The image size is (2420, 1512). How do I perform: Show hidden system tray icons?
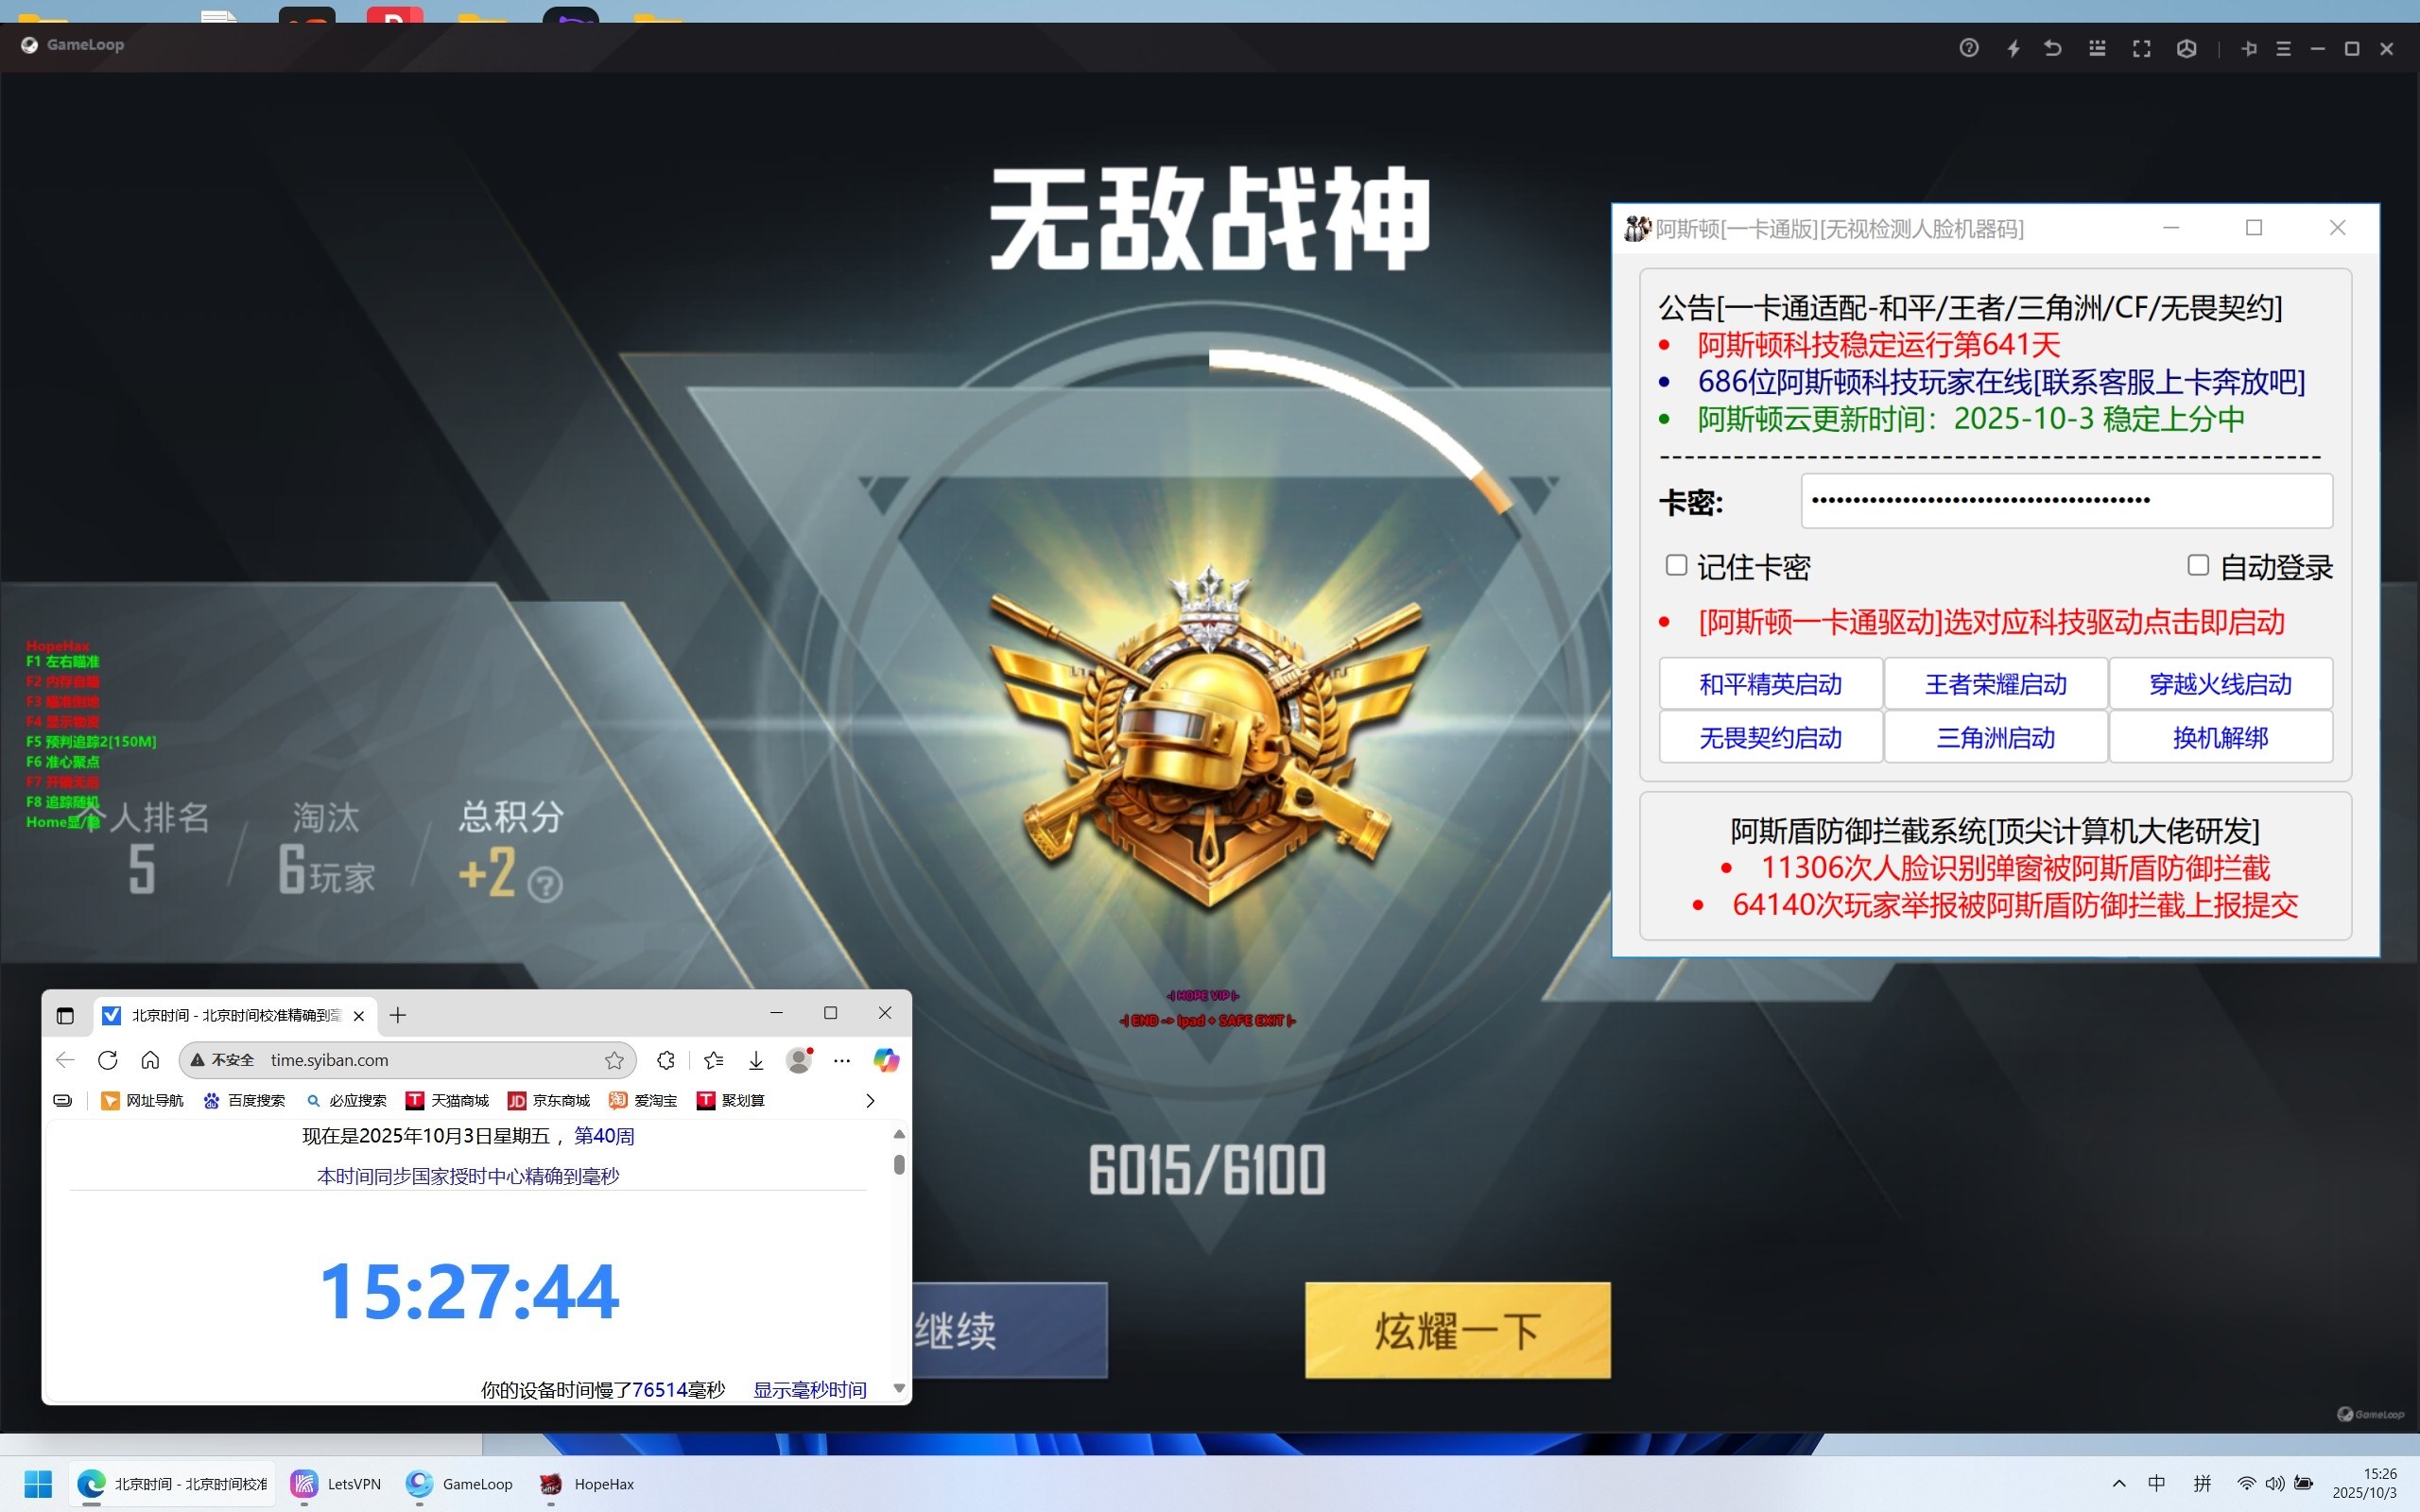click(2118, 1483)
